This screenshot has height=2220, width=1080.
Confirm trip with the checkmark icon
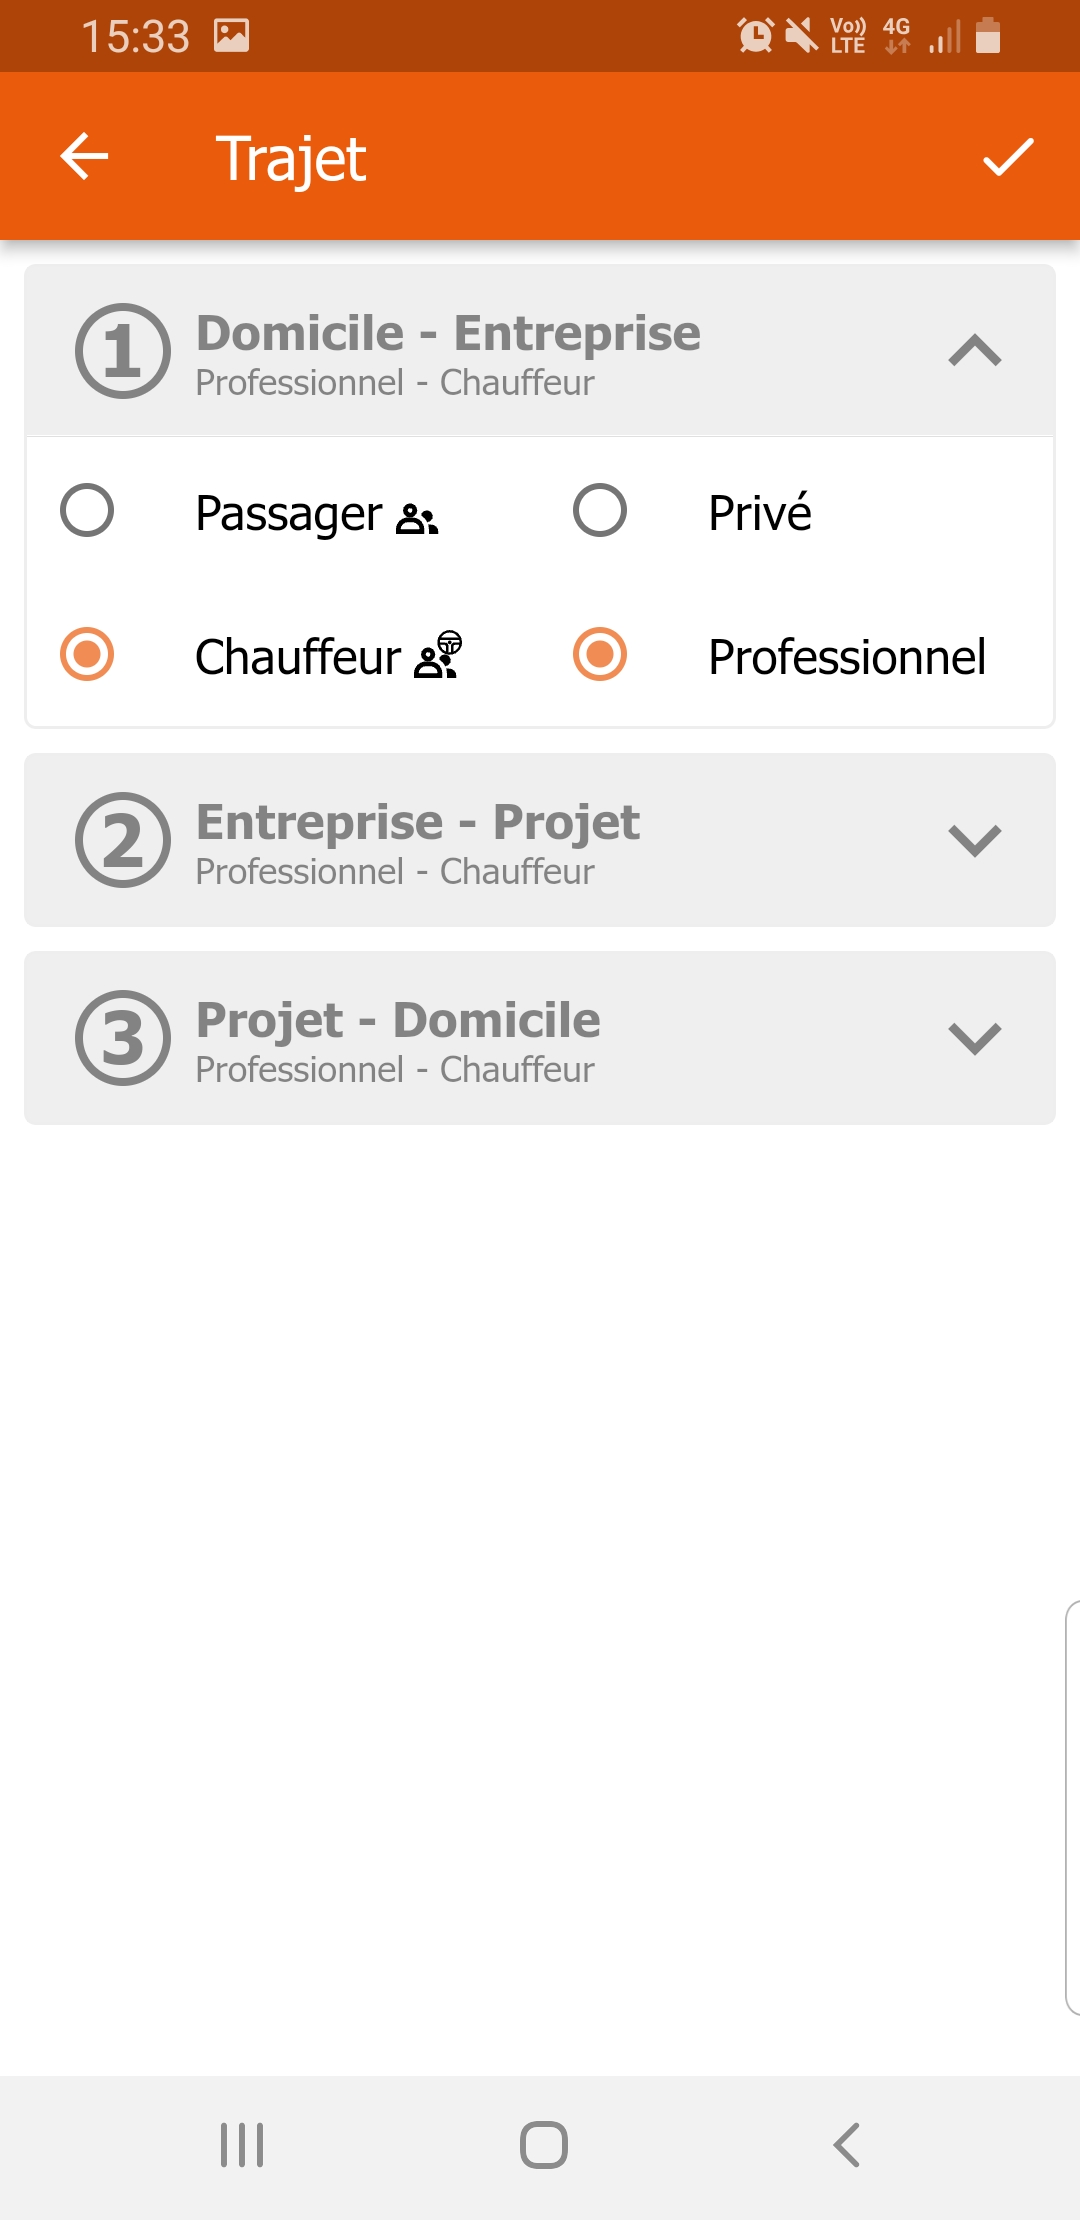1007,157
